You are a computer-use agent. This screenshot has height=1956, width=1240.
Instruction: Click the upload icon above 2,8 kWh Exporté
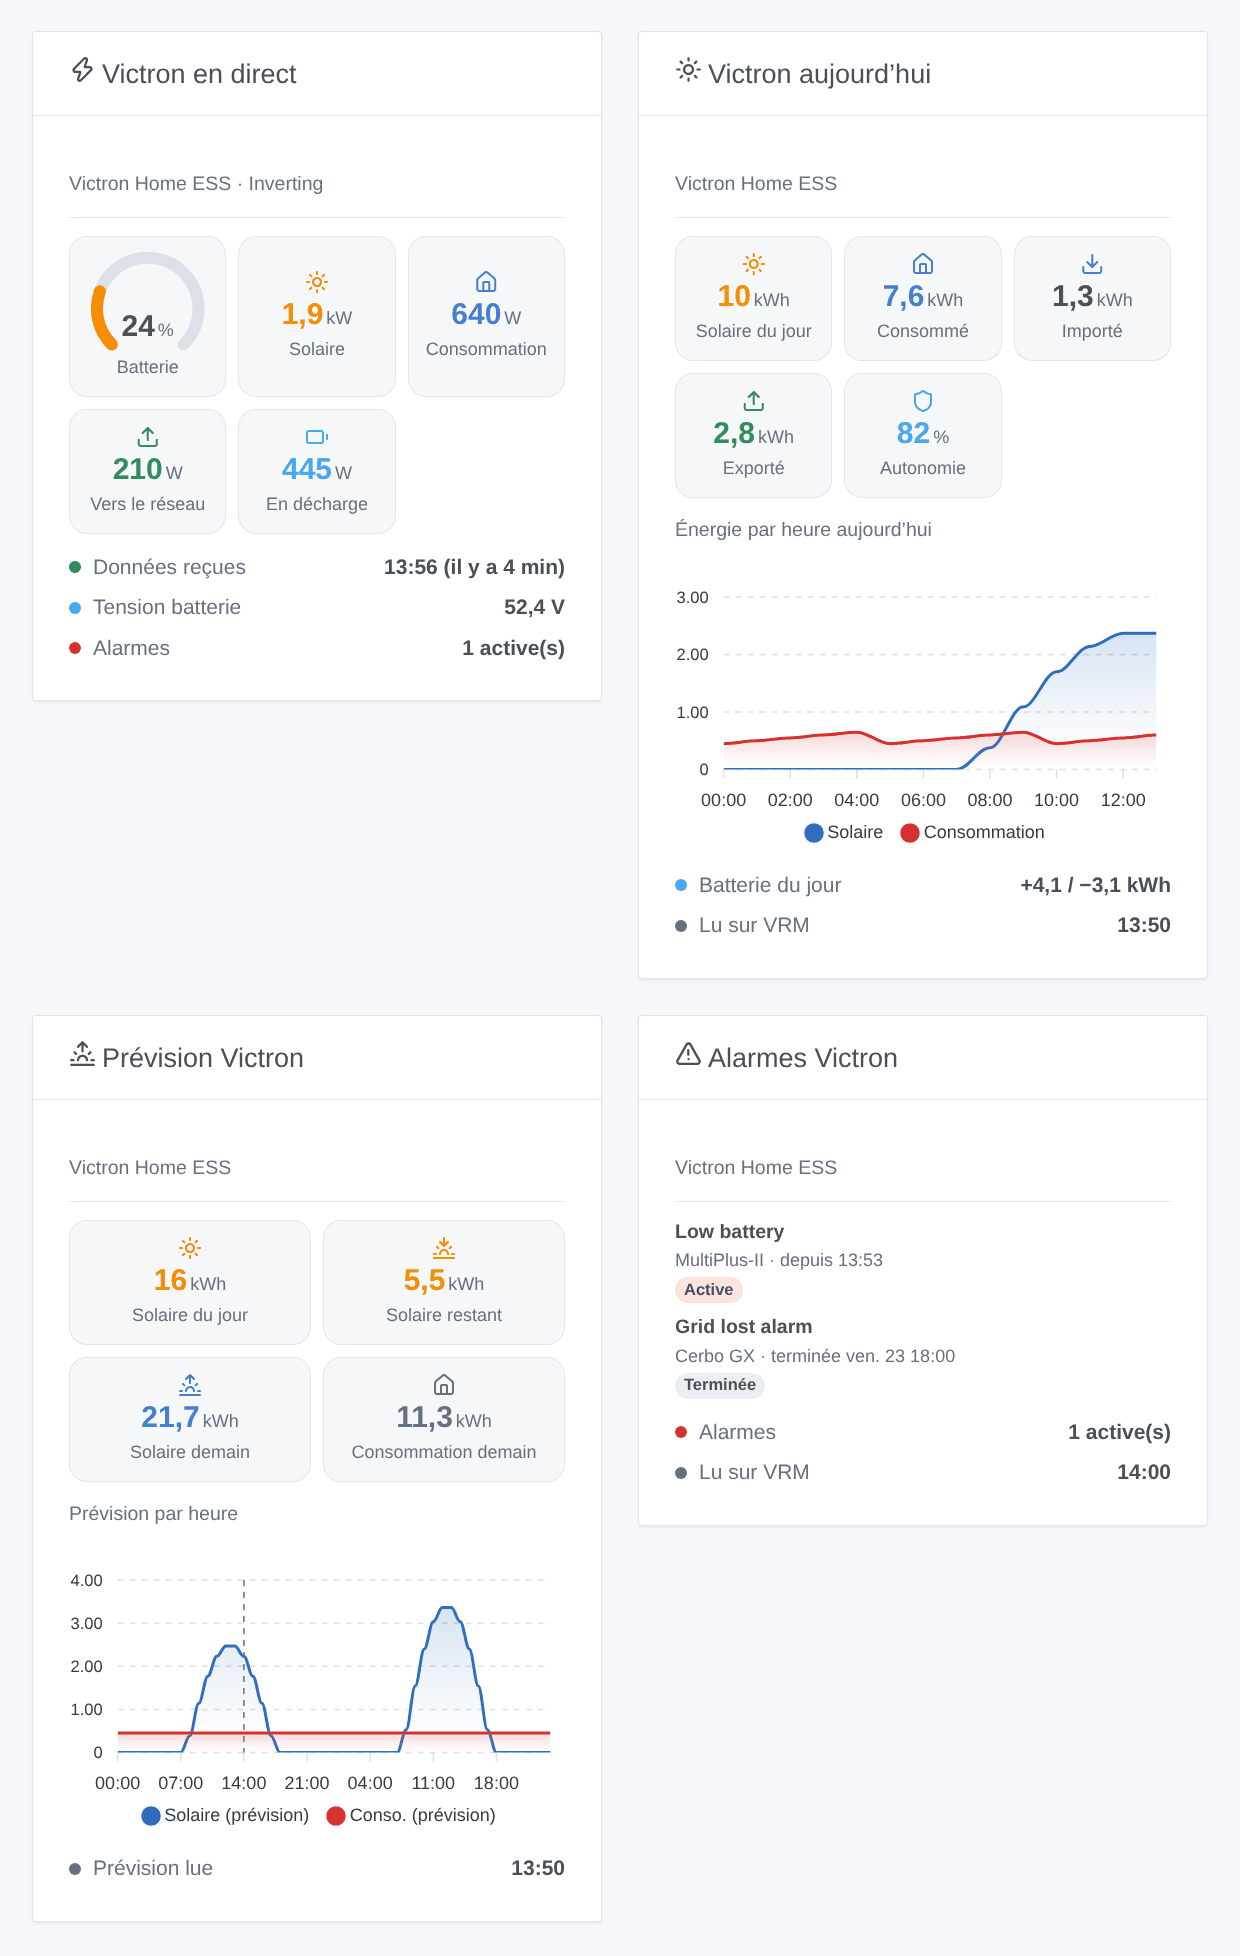(754, 401)
